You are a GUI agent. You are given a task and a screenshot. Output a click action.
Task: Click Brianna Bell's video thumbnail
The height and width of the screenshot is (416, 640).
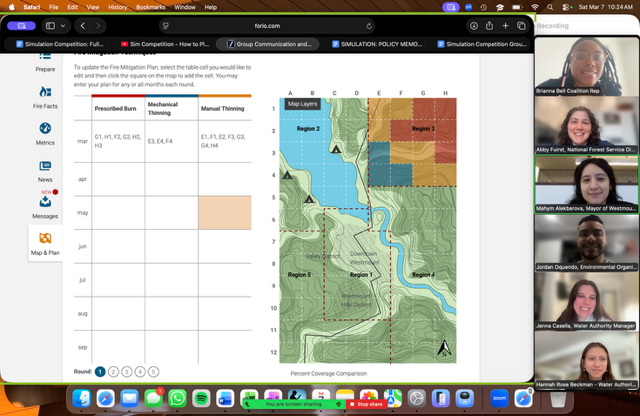(586, 67)
